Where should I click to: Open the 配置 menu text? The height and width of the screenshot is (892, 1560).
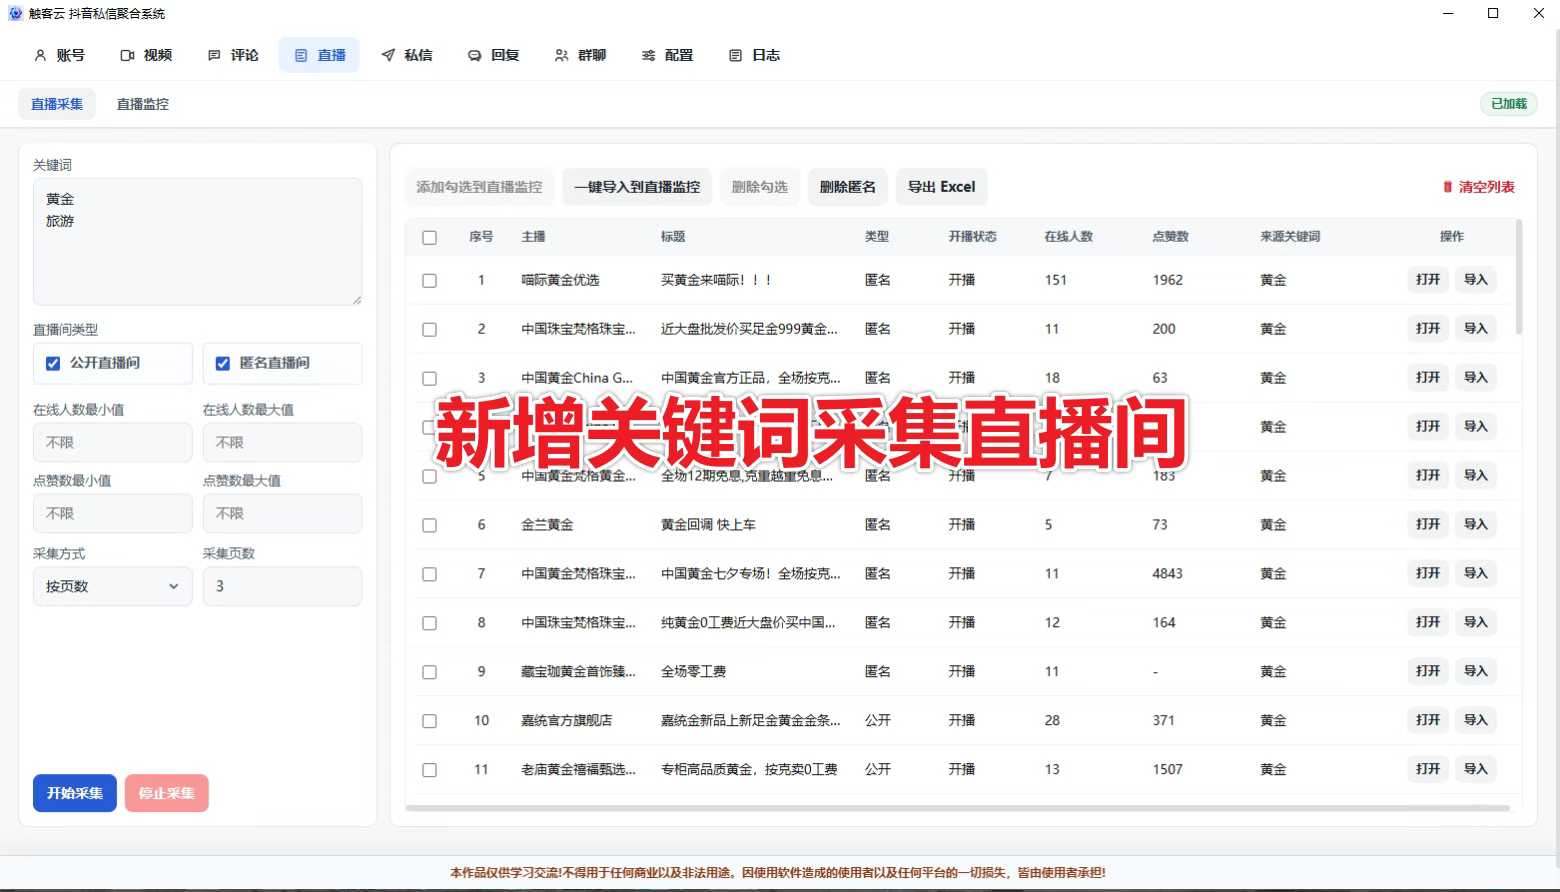[x=679, y=55]
